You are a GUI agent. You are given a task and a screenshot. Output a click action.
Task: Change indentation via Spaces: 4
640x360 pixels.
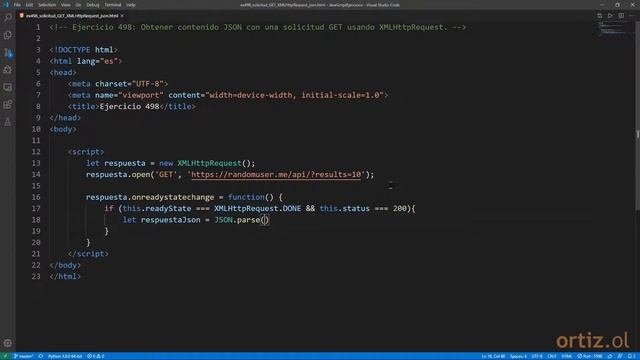[518, 356]
